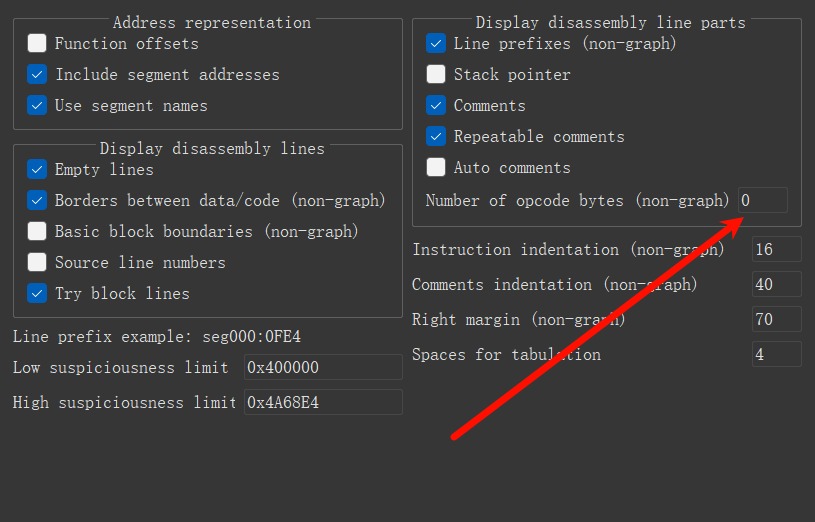This screenshot has width=815, height=522.
Task: Enable Basic block boundaries checkbox
Action: pos(37,231)
